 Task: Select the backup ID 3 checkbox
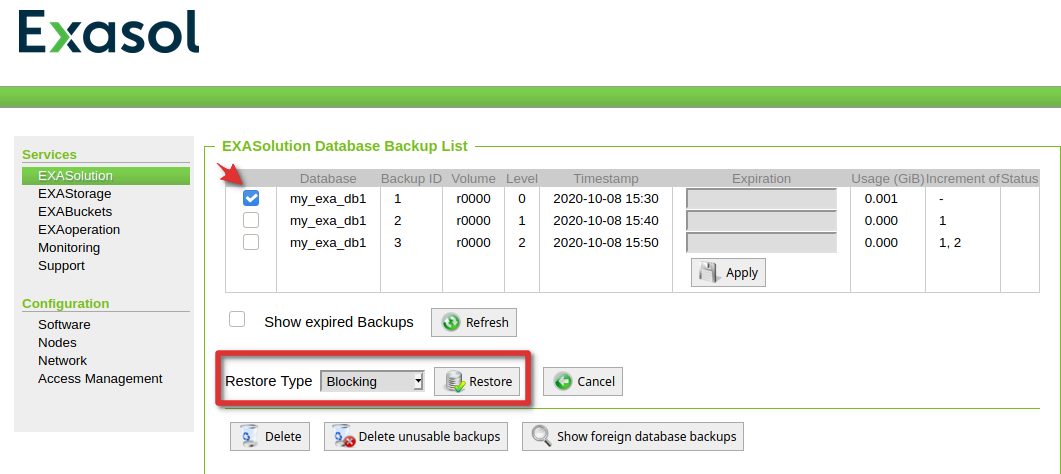[251, 241]
